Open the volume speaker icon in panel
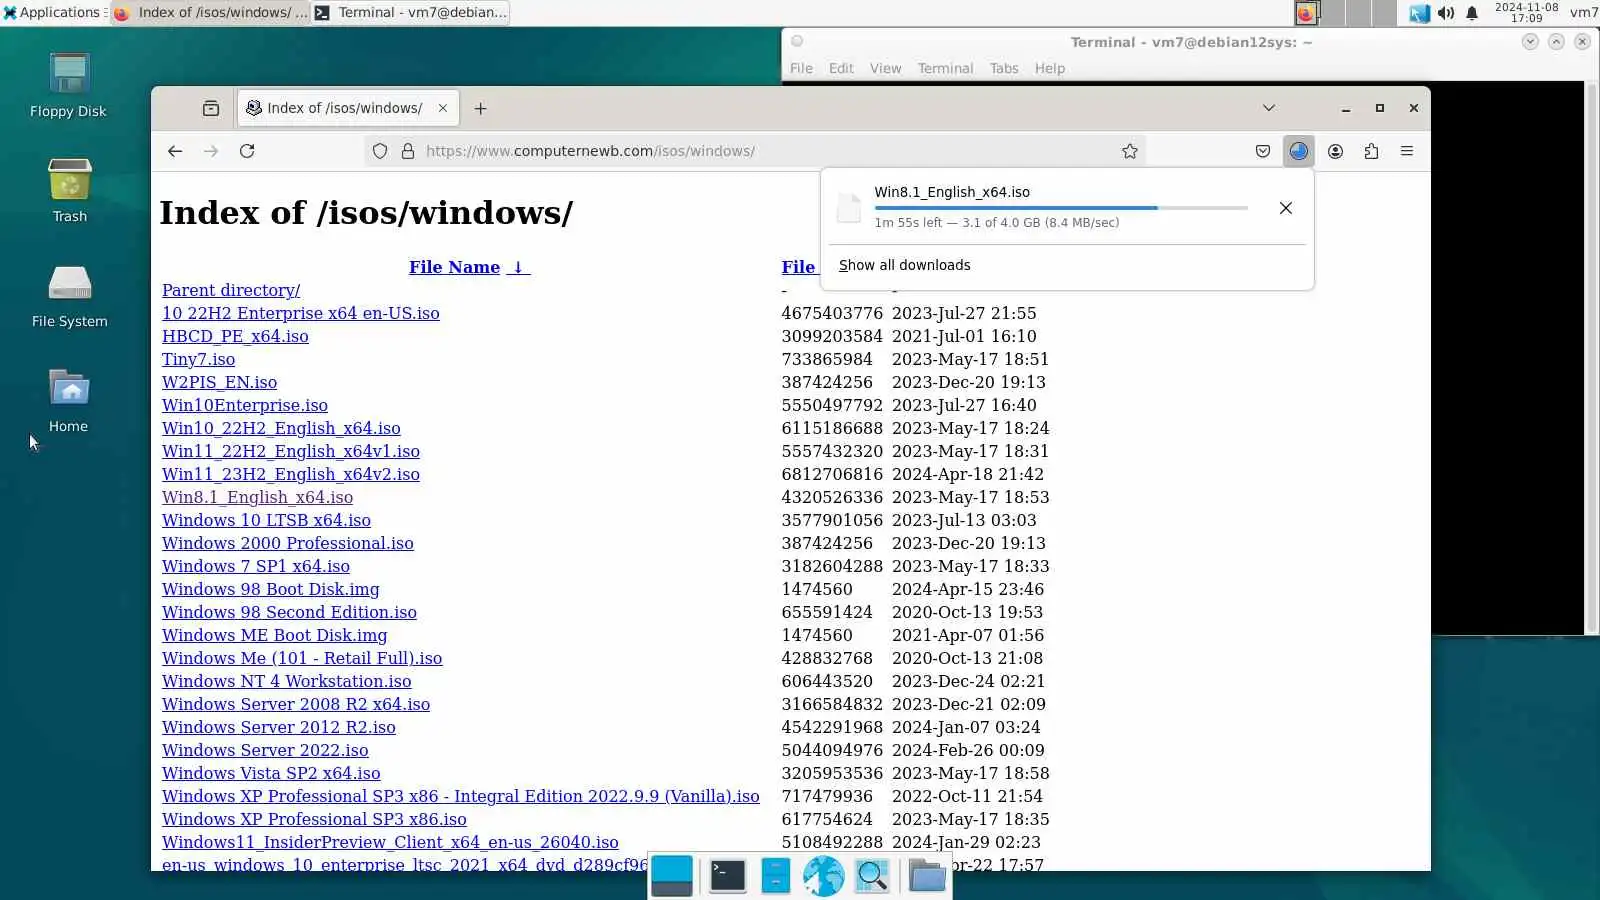 pos(1446,13)
